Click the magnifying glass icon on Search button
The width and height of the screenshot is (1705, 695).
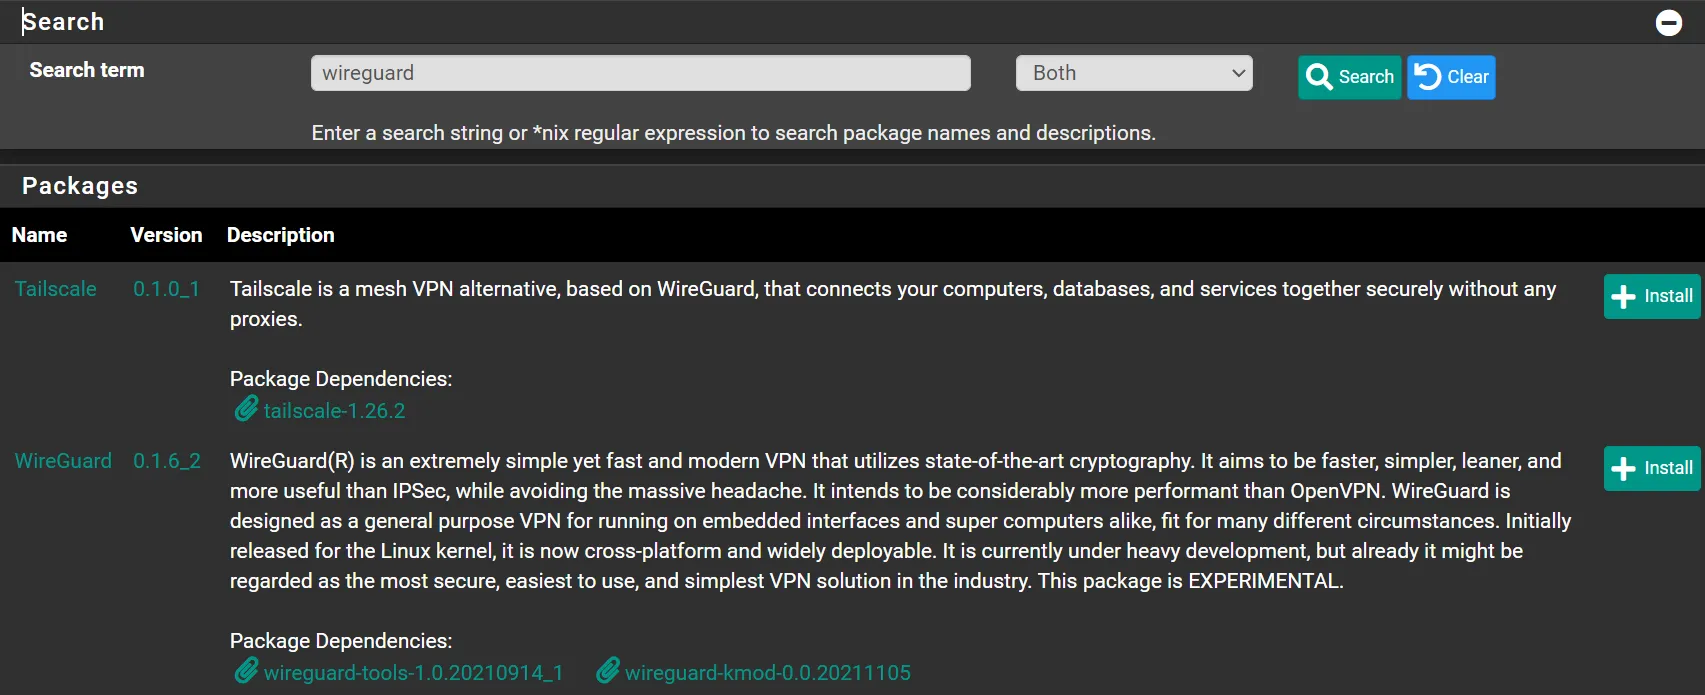(1319, 77)
